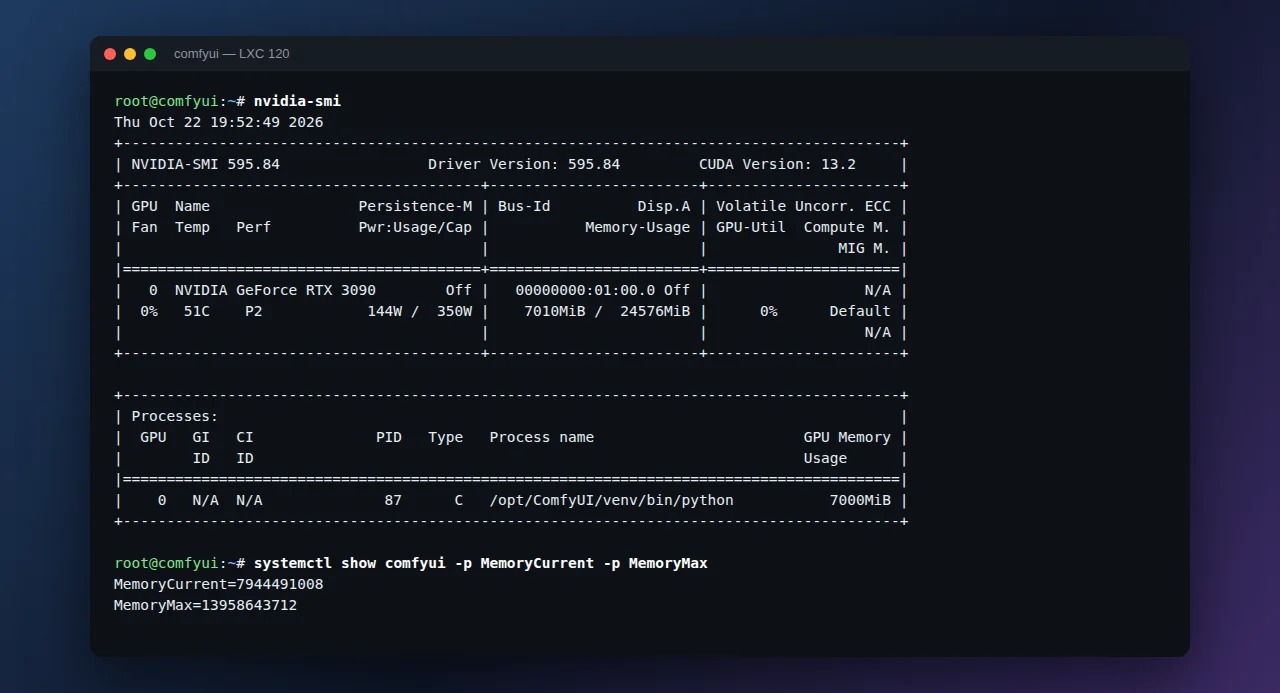Click the typed 'nvidia-smi' command
This screenshot has height=693, width=1280.
coord(297,101)
